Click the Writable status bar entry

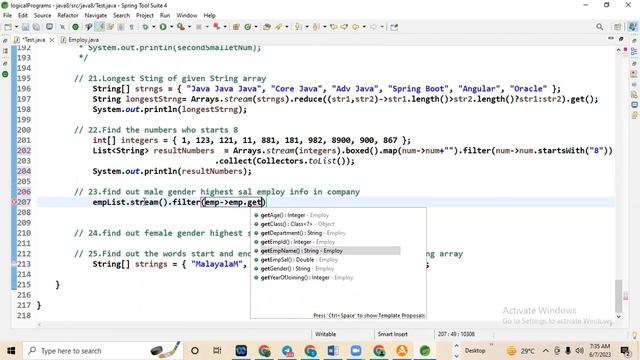click(x=325, y=334)
